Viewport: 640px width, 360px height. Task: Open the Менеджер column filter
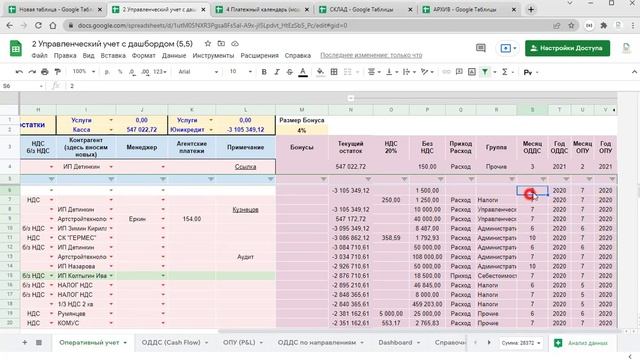point(162,179)
